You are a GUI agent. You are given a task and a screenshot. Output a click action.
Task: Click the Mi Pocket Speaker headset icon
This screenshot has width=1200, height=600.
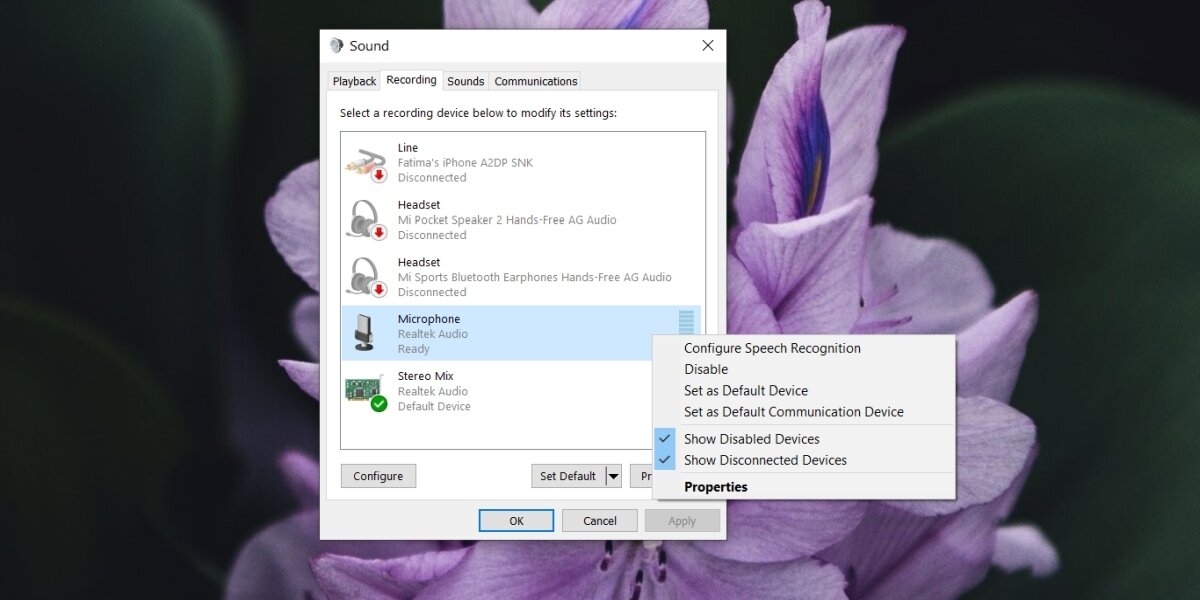tap(365, 220)
